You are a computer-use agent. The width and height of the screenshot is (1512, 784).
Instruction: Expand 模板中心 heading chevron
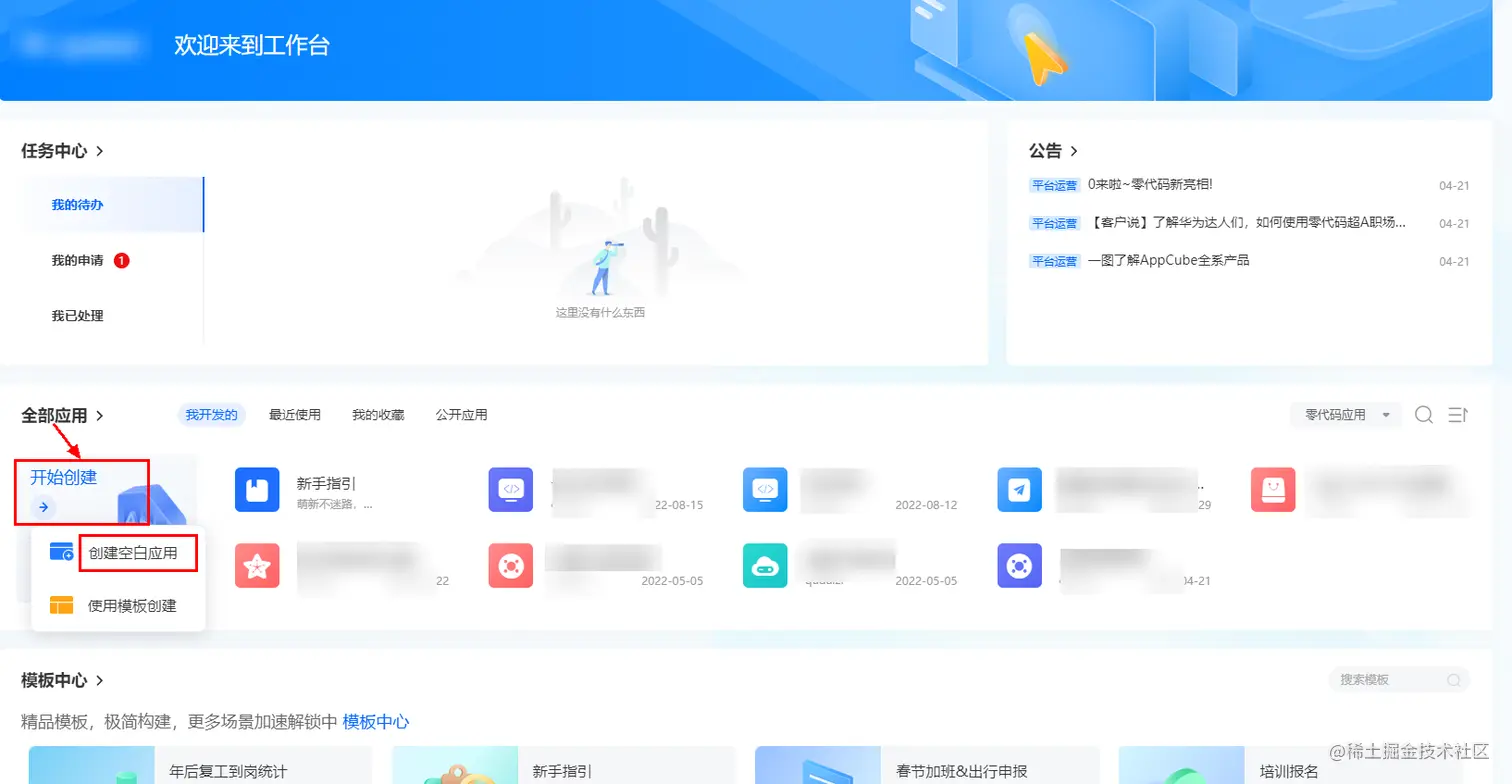click(99, 681)
